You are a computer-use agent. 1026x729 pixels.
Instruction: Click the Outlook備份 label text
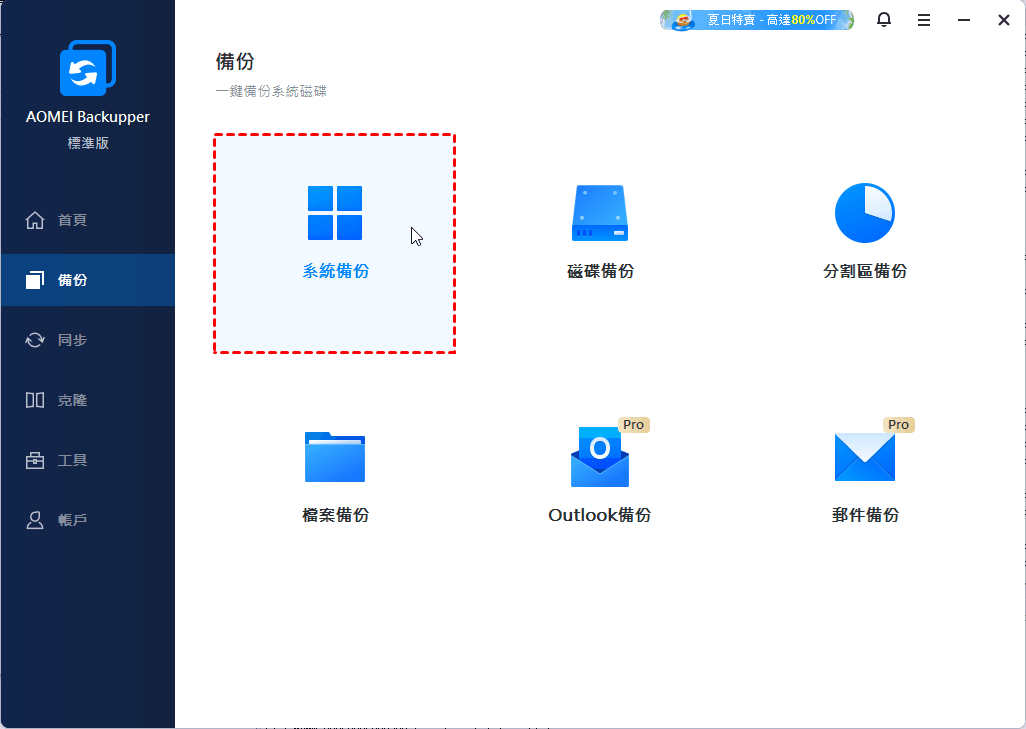[x=599, y=515]
